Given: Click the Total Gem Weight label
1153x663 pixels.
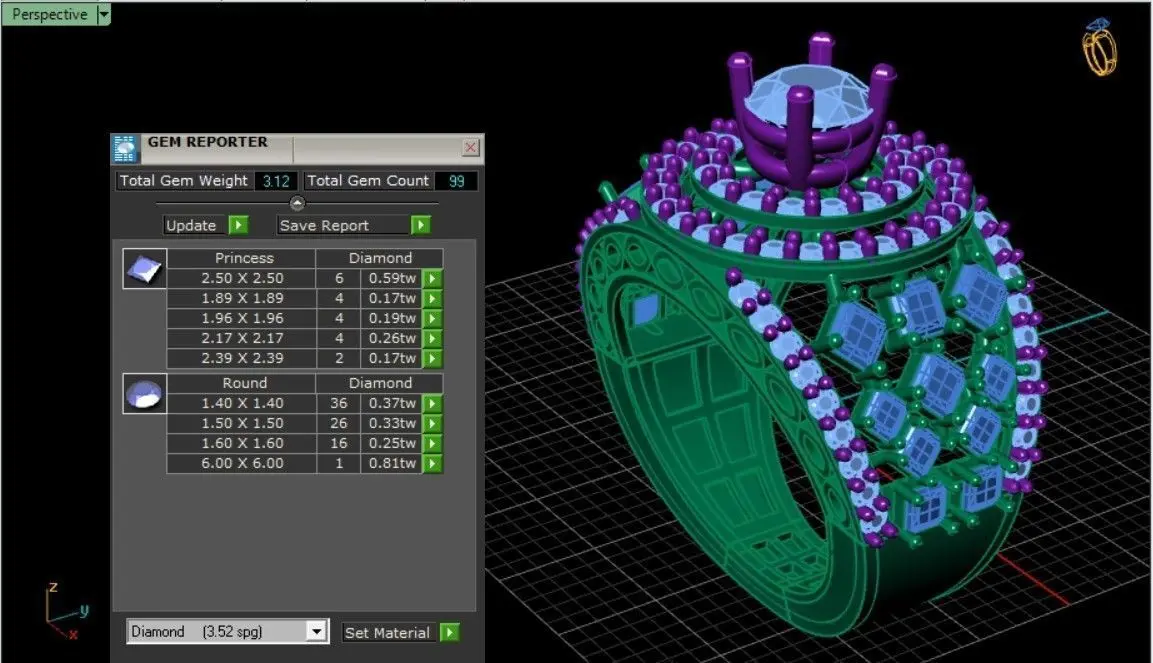Looking at the screenshot, I should pos(184,181).
